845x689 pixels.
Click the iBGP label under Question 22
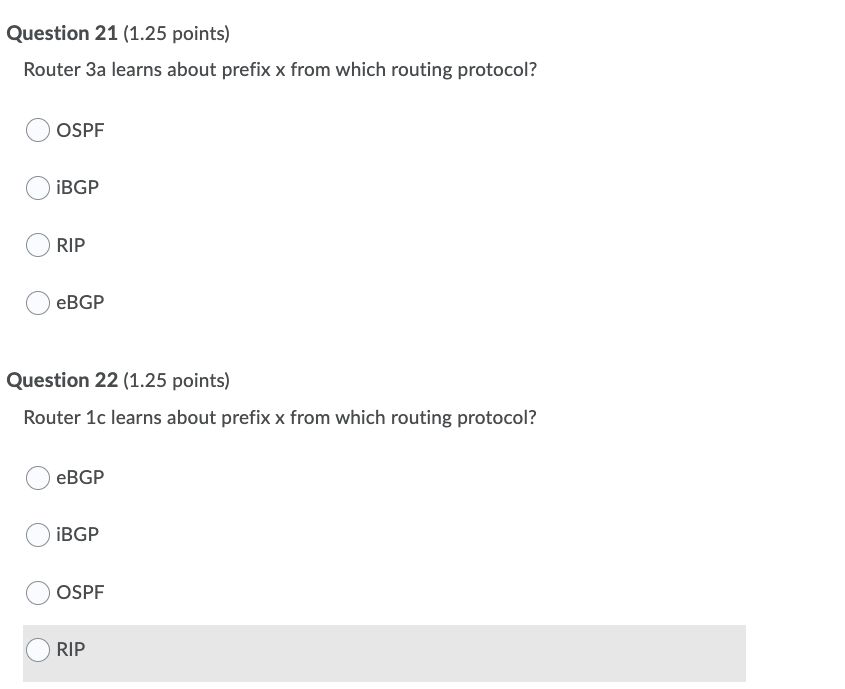[76, 535]
